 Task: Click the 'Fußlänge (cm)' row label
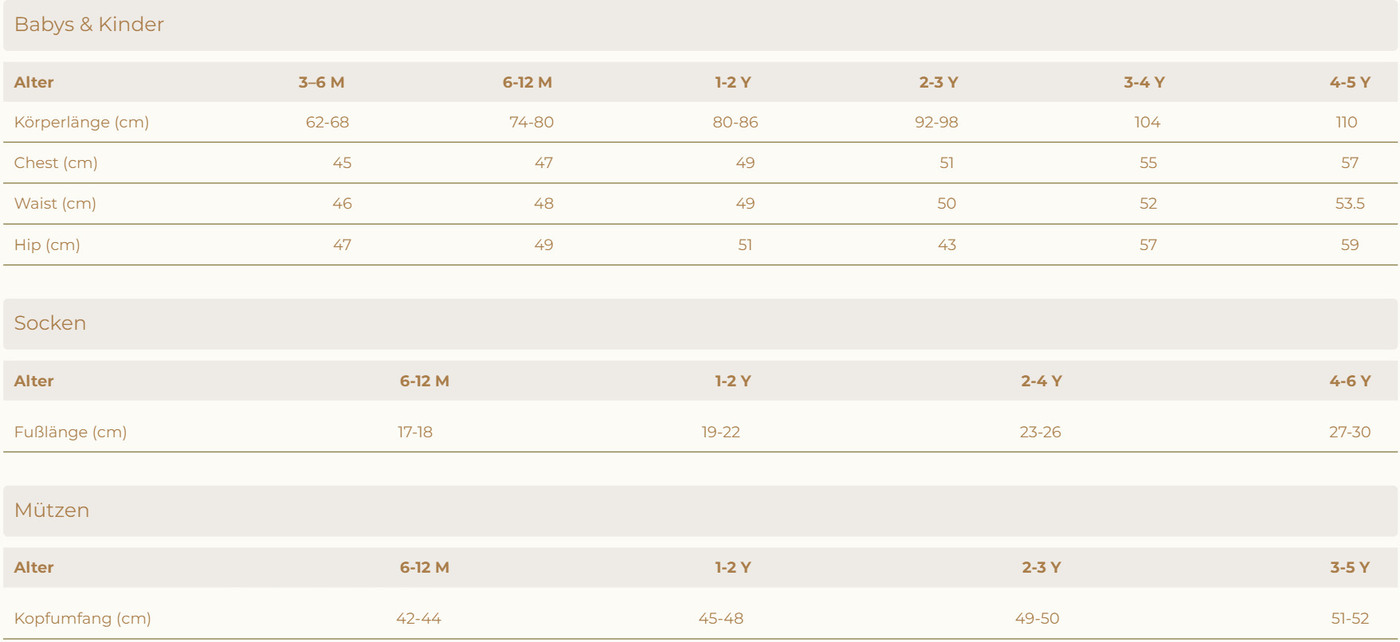pos(70,432)
